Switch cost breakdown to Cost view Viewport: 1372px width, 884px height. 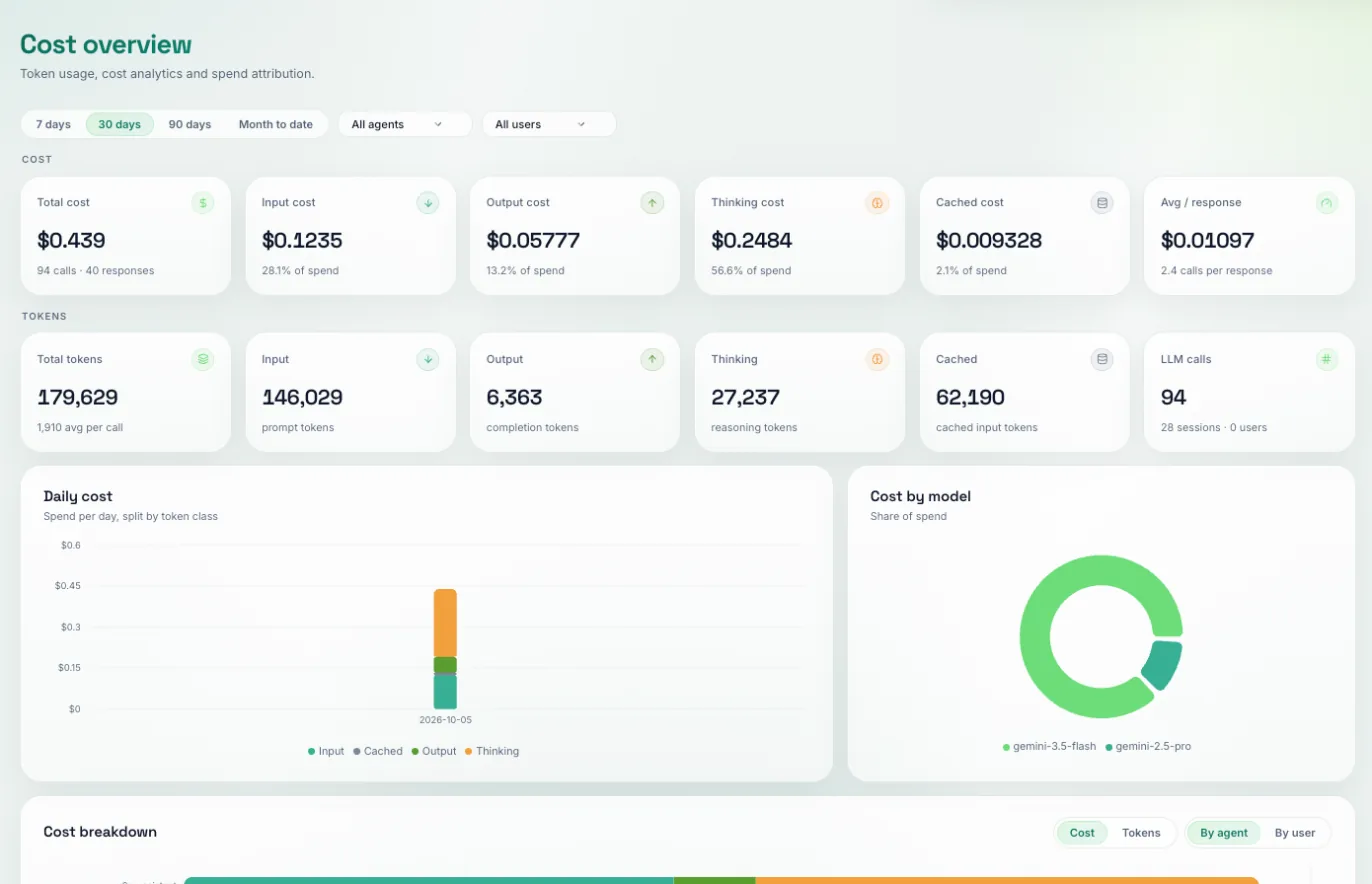pos(1082,832)
